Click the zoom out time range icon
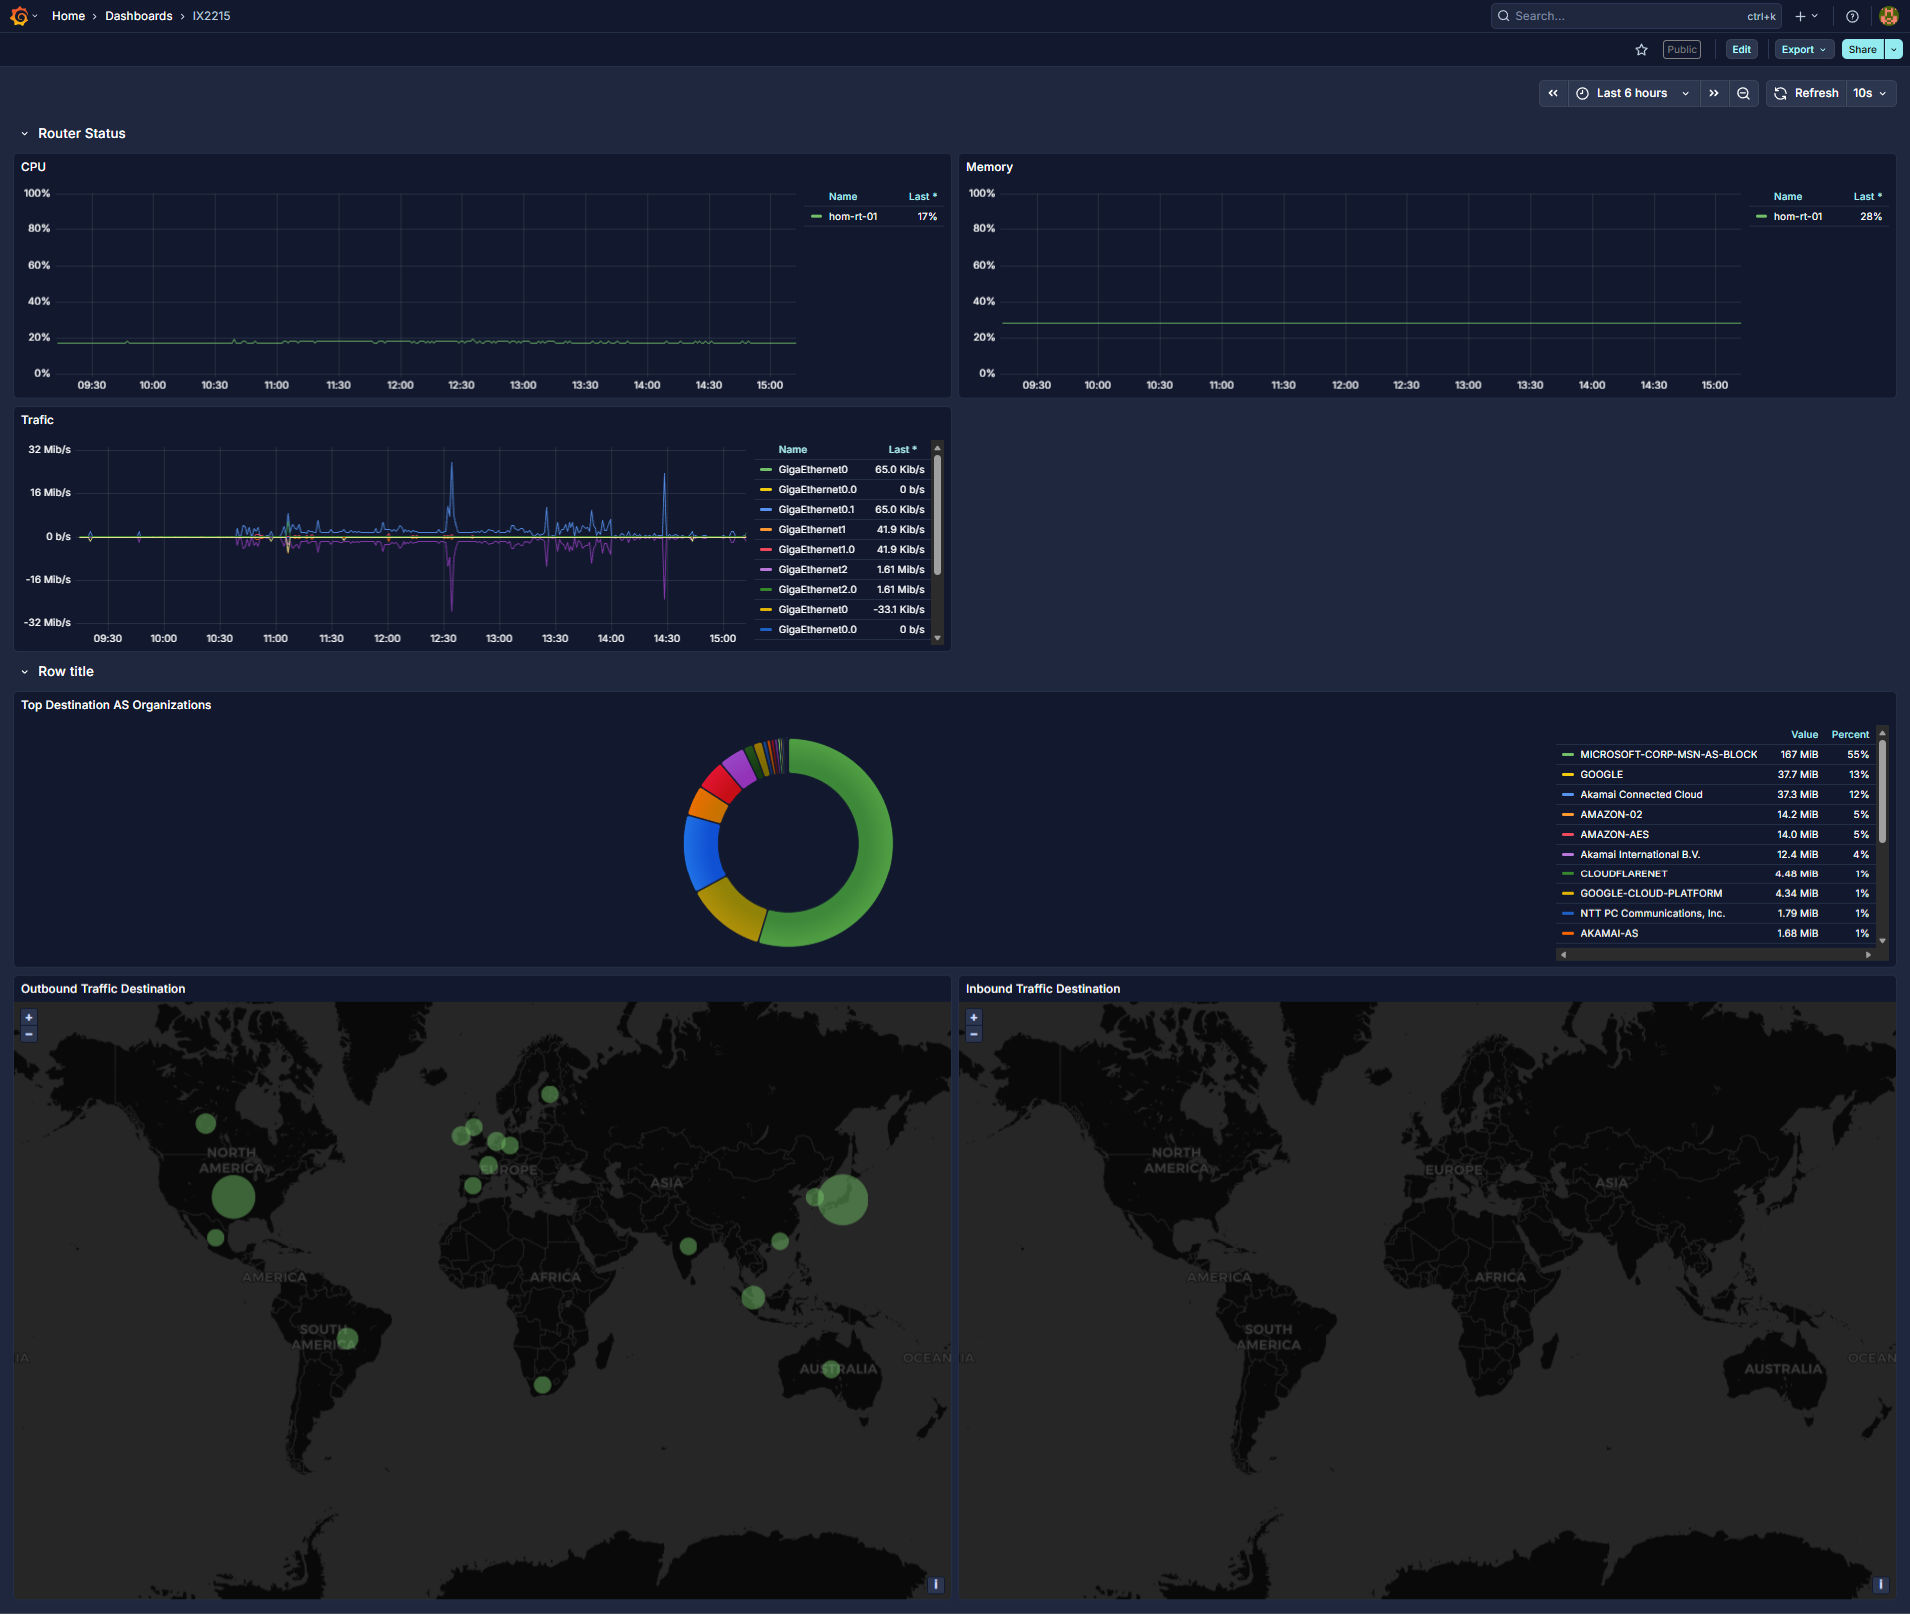1910x1615 pixels. 1743,93
